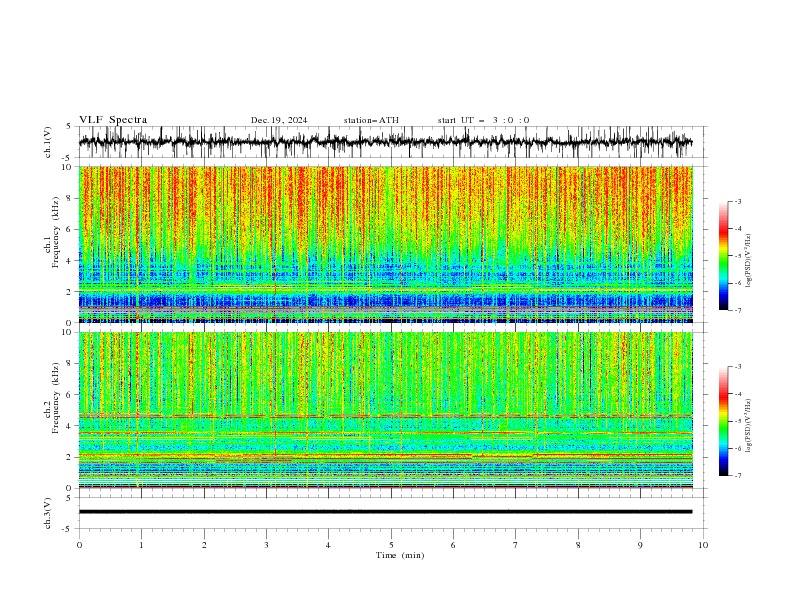792x612 pixels.
Task: Click time axis tick label "6"
Action: (453, 545)
